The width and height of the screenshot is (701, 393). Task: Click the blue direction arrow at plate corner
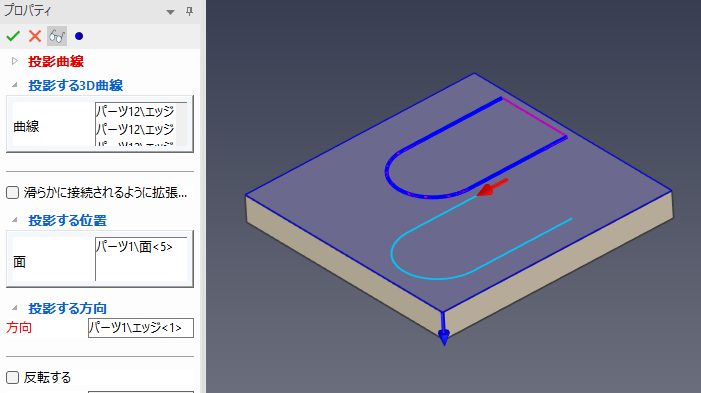click(443, 330)
